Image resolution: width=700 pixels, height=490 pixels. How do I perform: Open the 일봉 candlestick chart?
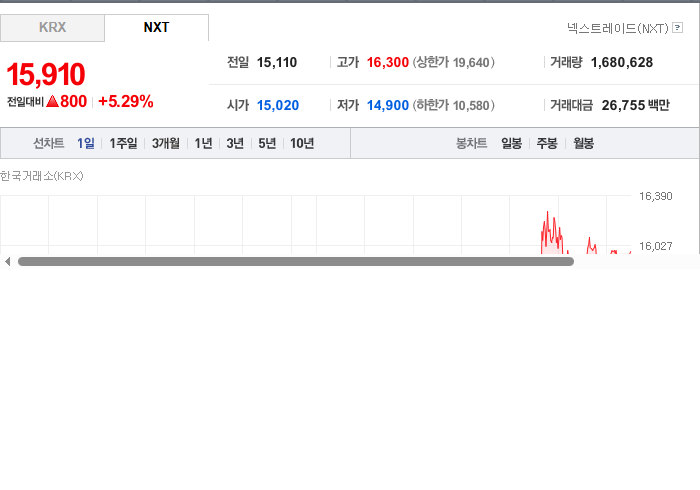(511, 143)
